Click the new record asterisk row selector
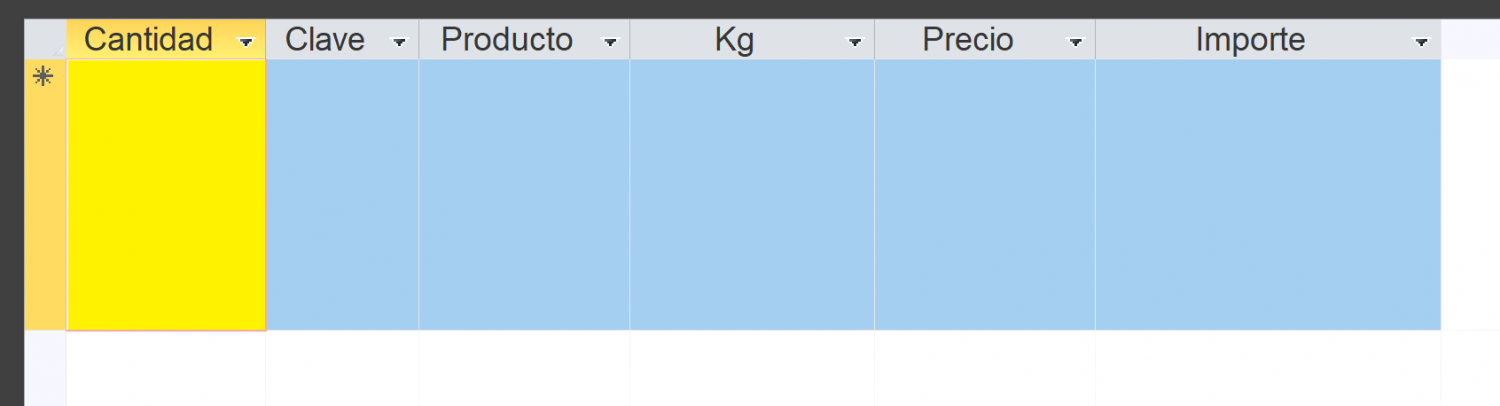The image size is (1500, 406). [45, 195]
